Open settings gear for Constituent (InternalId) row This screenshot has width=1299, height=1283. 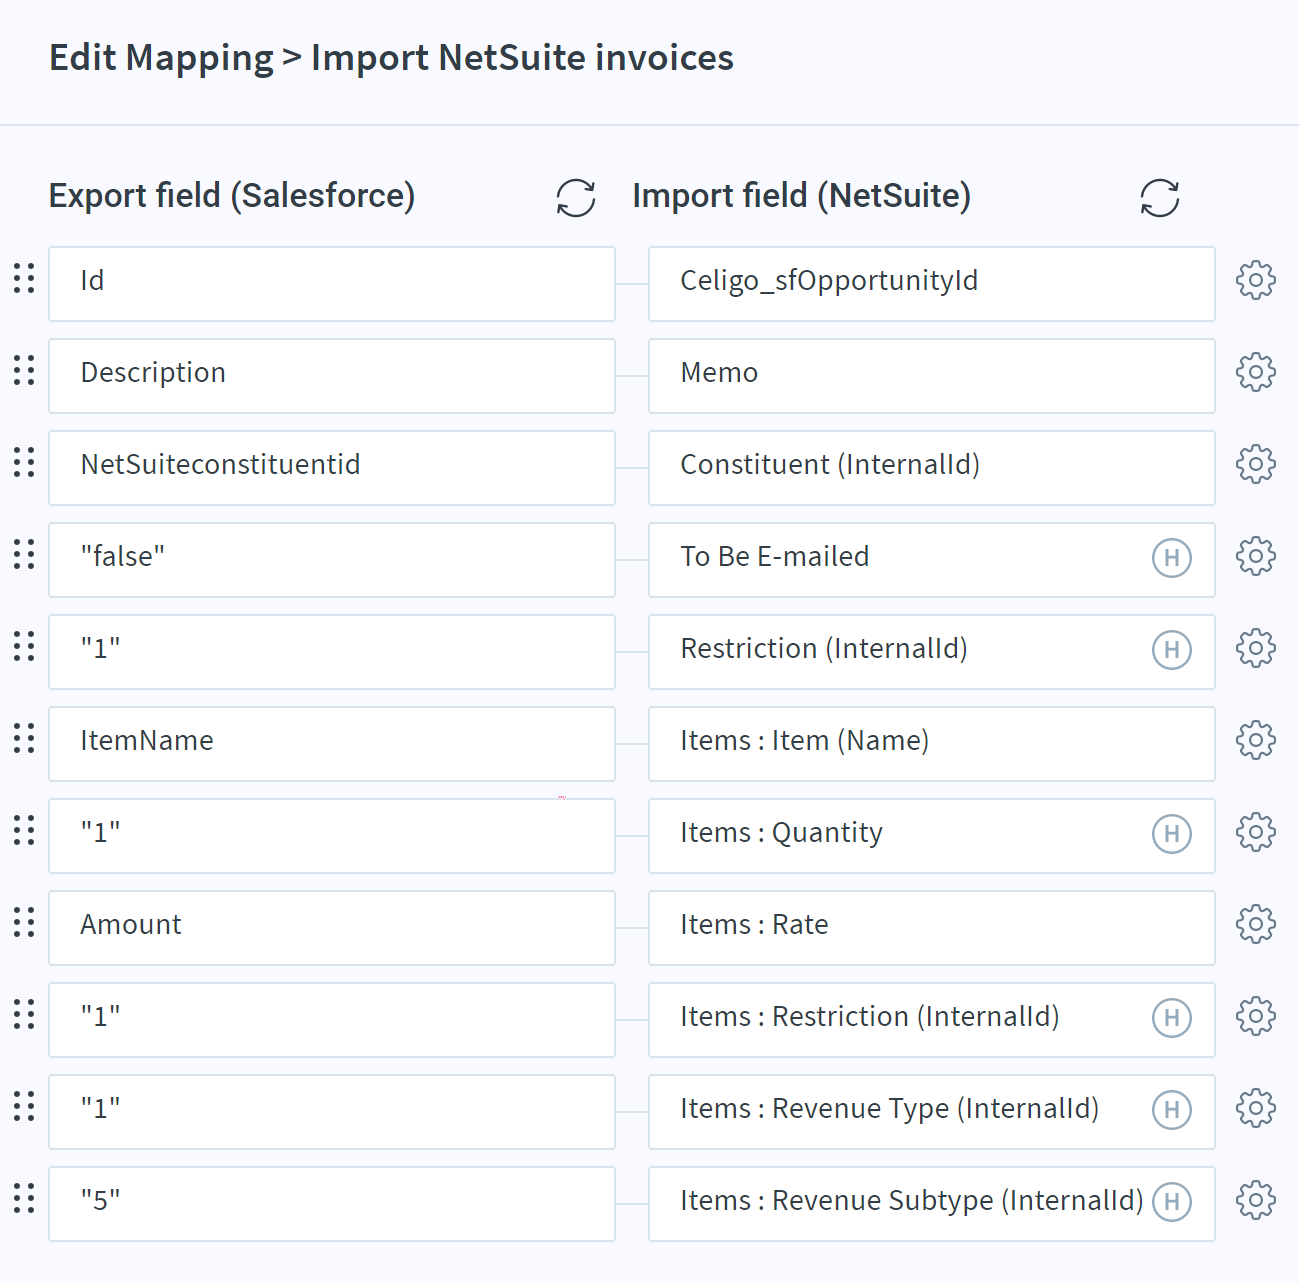pyautogui.click(x=1256, y=464)
